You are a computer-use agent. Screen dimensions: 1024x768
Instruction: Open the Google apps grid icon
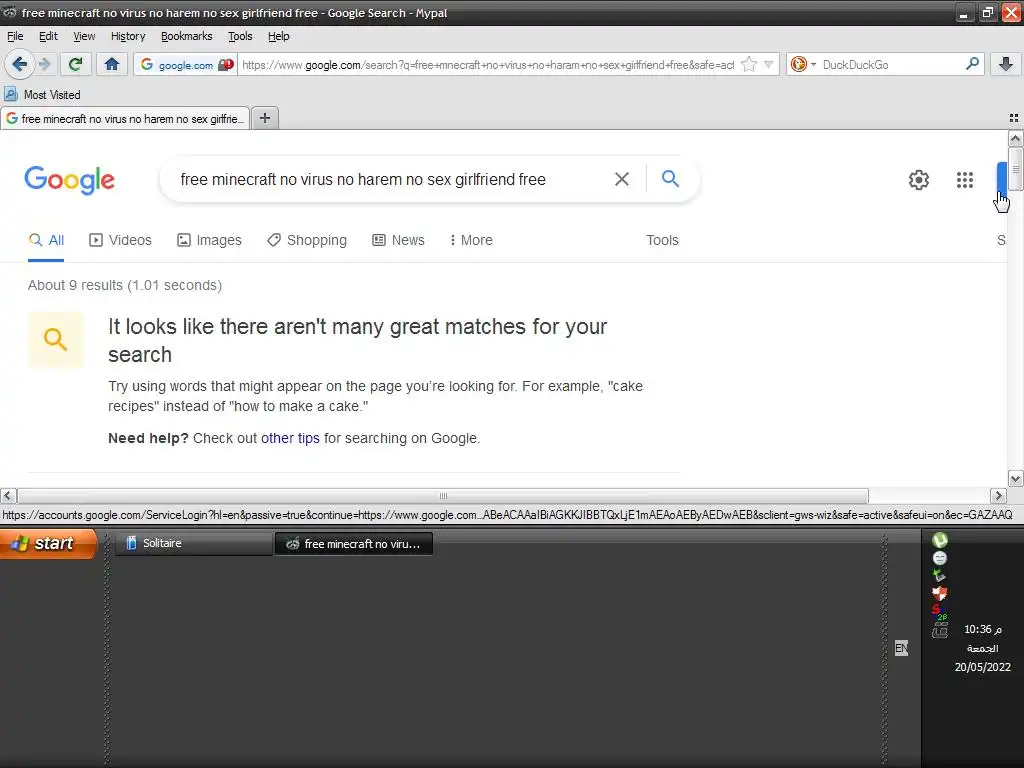(965, 180)
